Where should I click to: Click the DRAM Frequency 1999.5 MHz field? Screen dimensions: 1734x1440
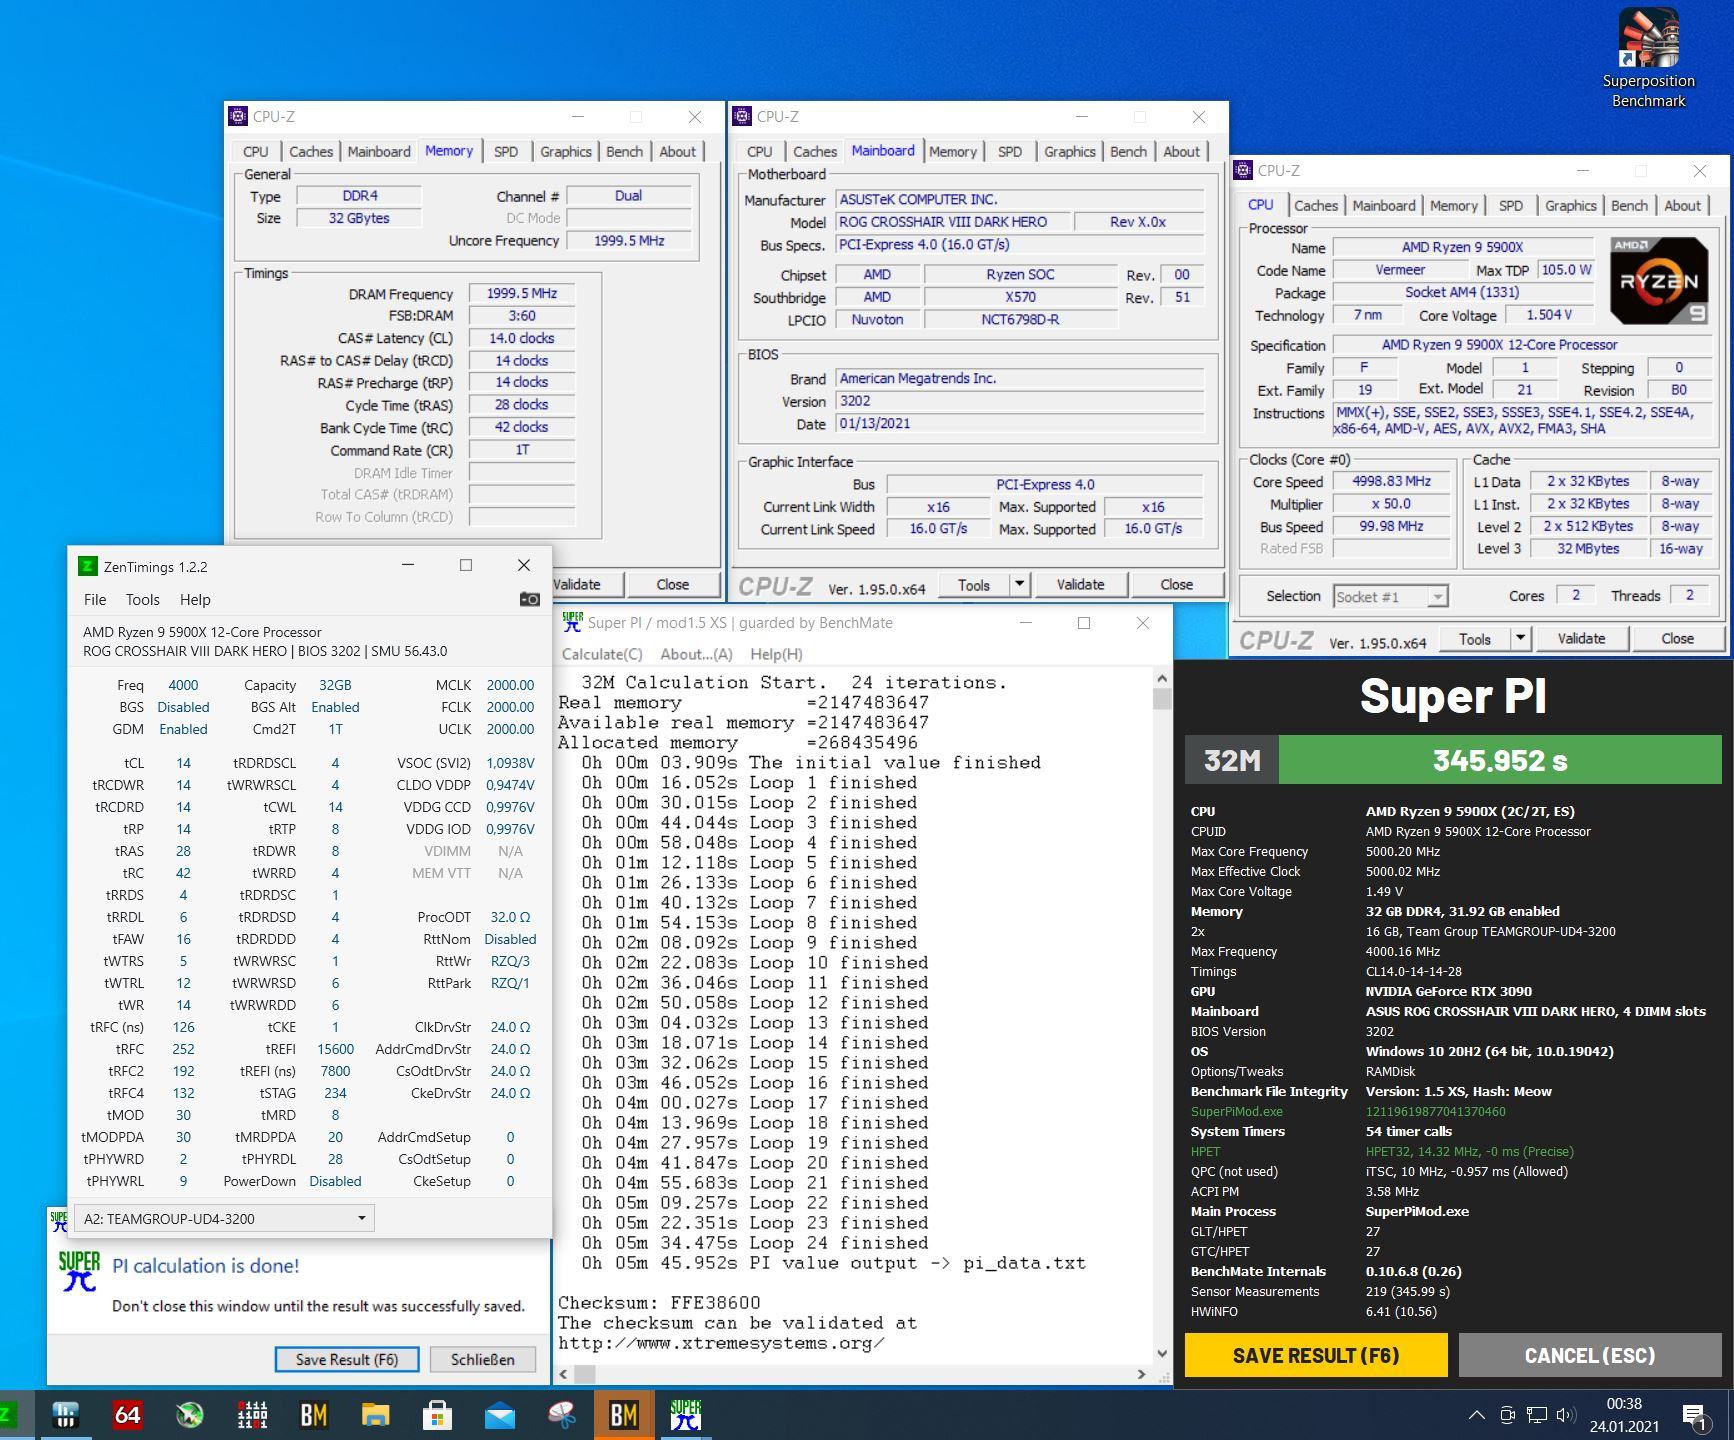pos(522,293)
